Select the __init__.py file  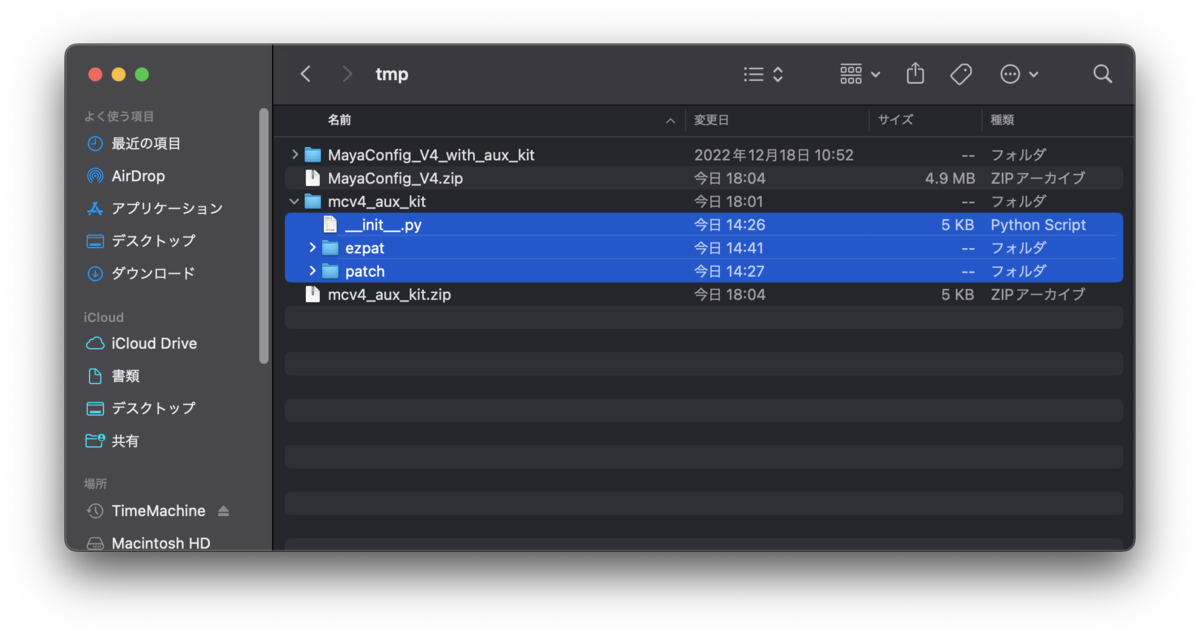704,225
